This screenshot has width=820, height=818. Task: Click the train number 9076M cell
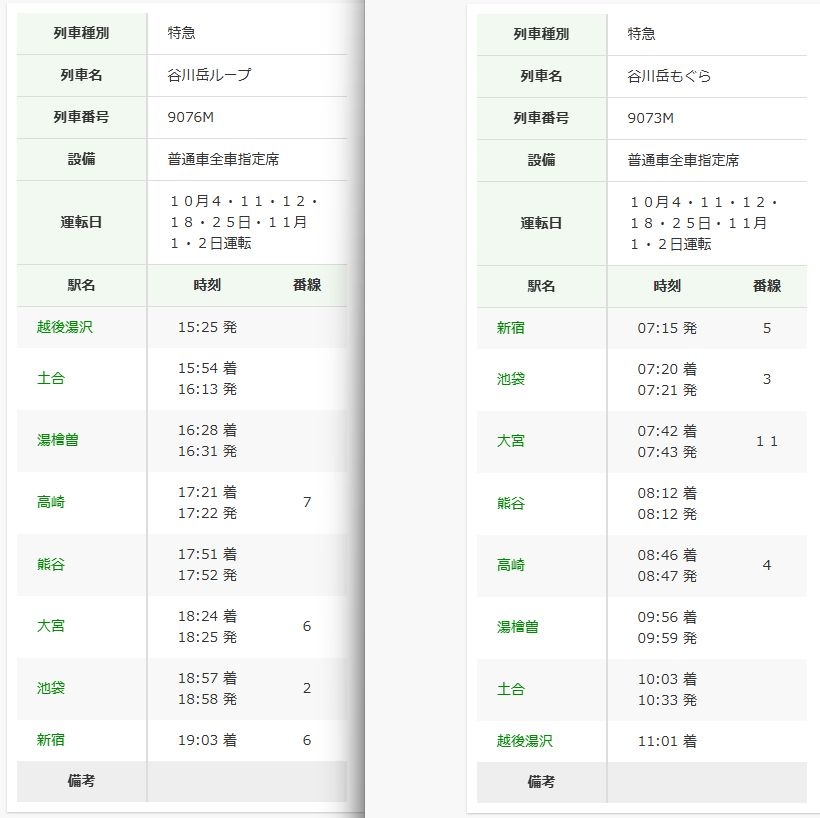coord(191,117)
